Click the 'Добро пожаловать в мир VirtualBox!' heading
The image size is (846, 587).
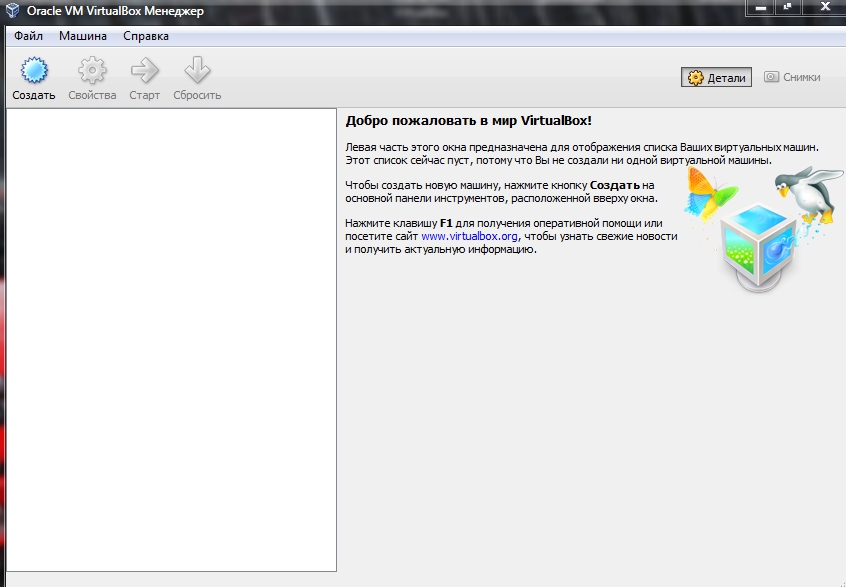(x=475, y=120)
